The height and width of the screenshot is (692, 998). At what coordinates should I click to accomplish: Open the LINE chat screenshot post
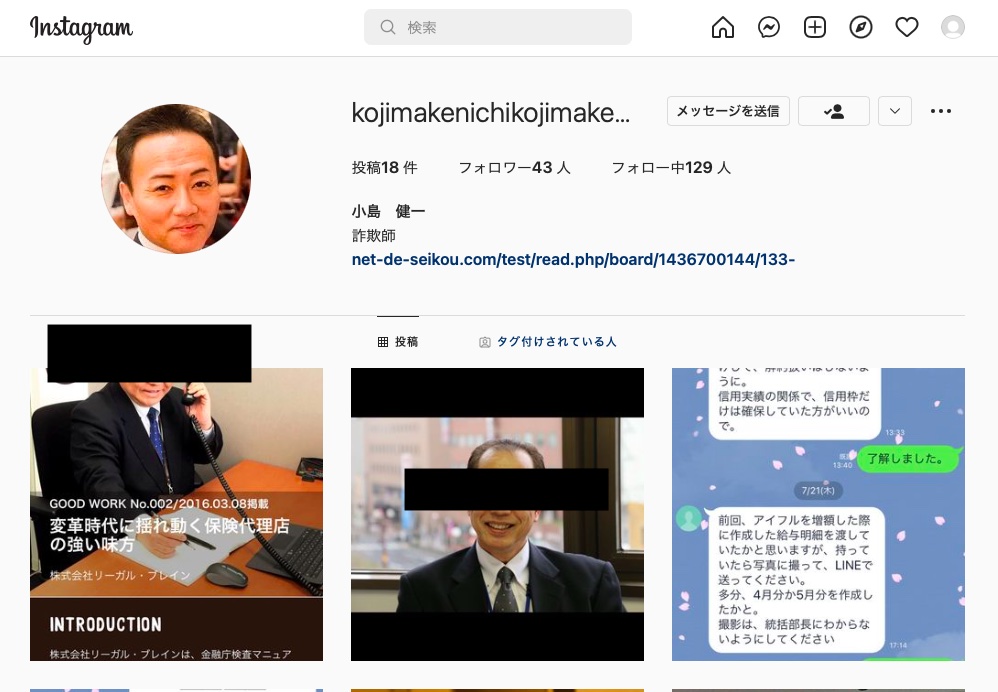pos(818,514)
